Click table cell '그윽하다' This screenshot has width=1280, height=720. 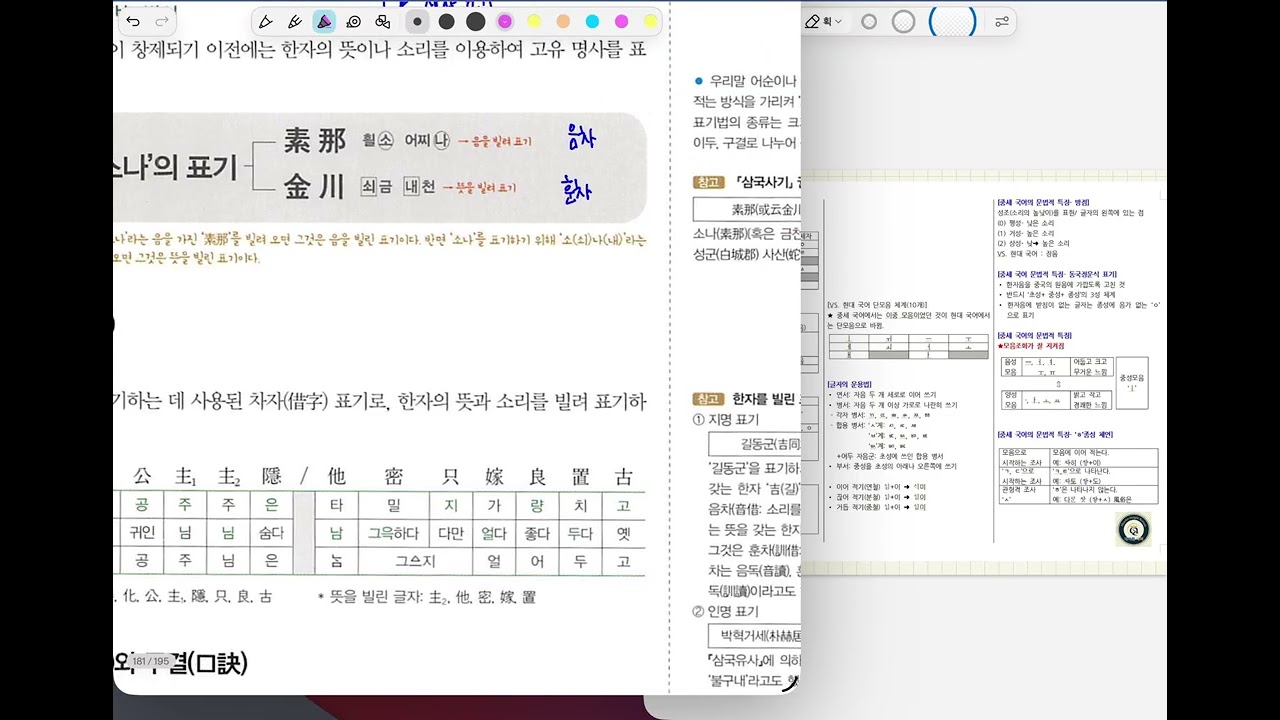394,534
